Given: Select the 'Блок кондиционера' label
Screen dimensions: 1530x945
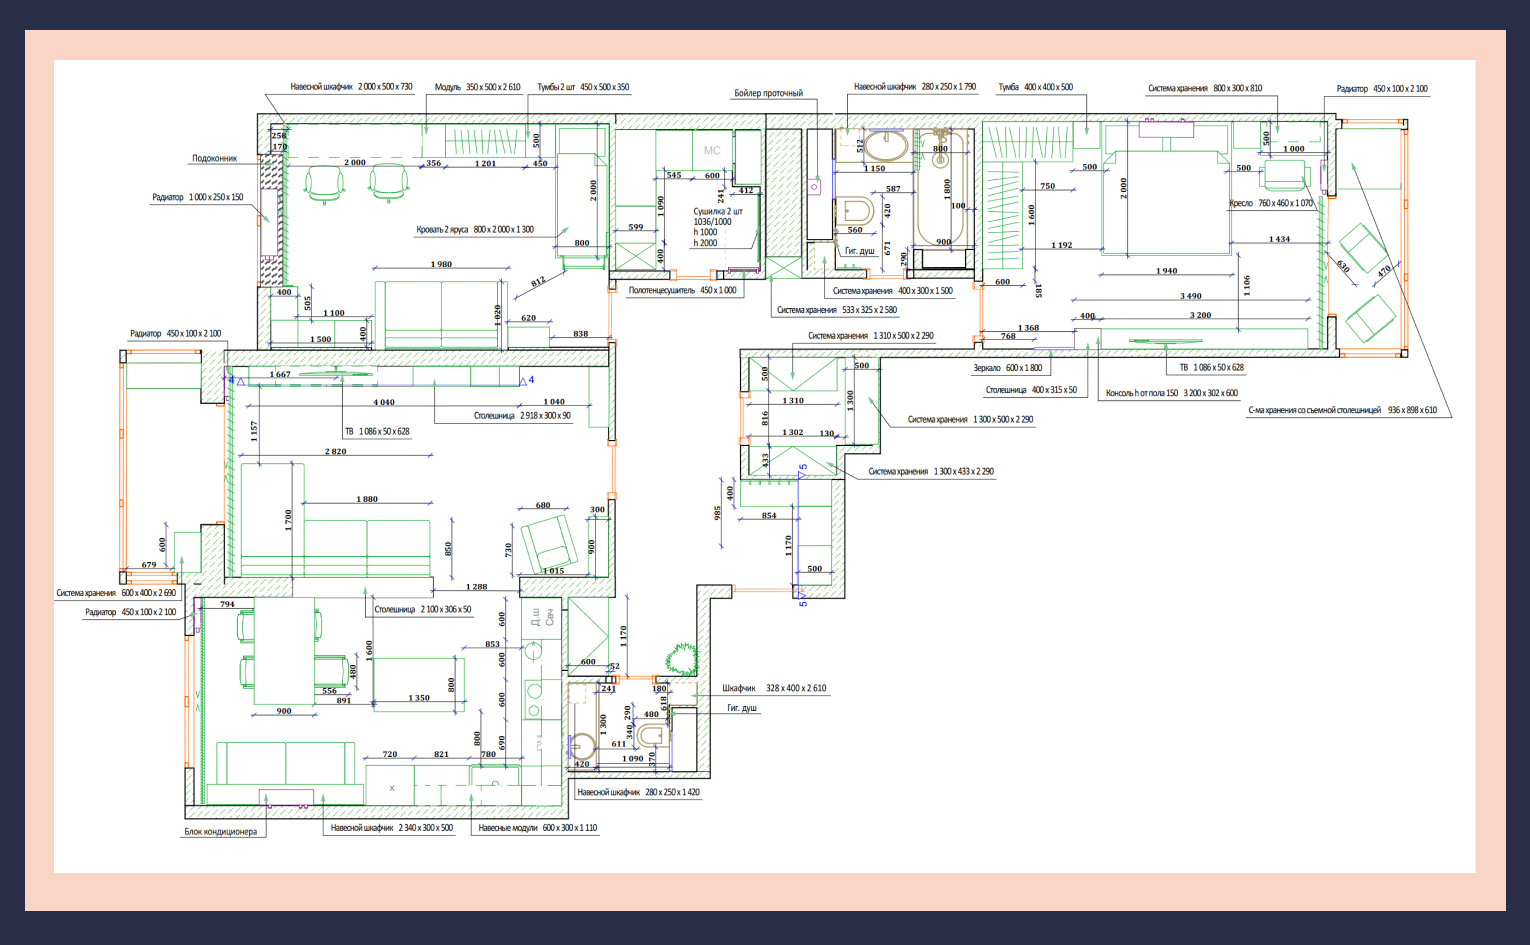Looking at the screenshot, I should click(x=220, y=832).
